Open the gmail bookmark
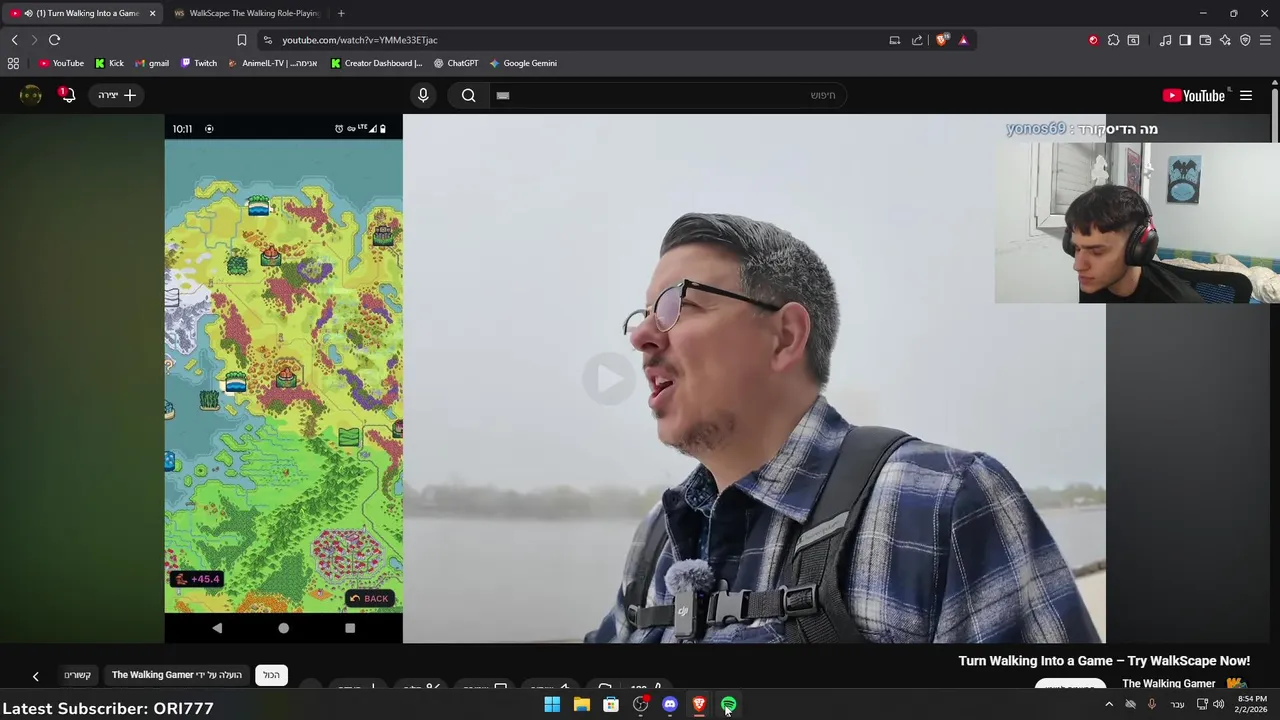1280x720 pixels. click(152, 63)
